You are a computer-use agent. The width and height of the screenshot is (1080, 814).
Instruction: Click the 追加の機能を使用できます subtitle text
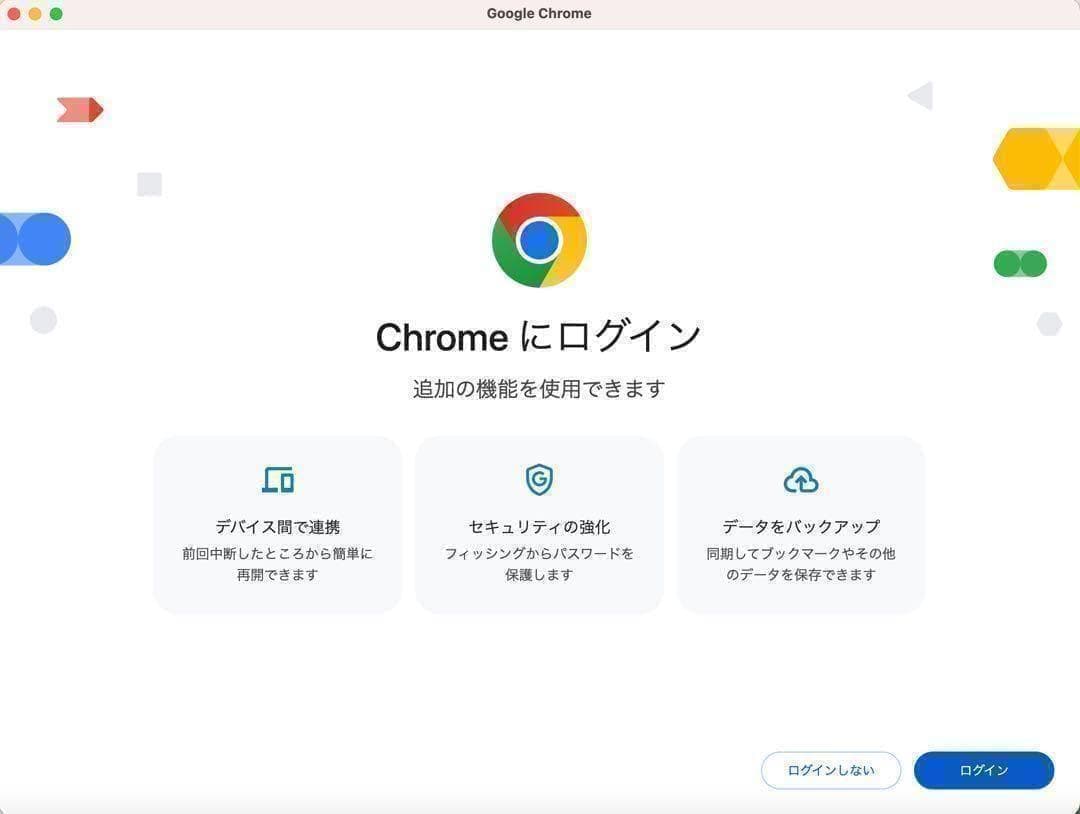[539, 389]
